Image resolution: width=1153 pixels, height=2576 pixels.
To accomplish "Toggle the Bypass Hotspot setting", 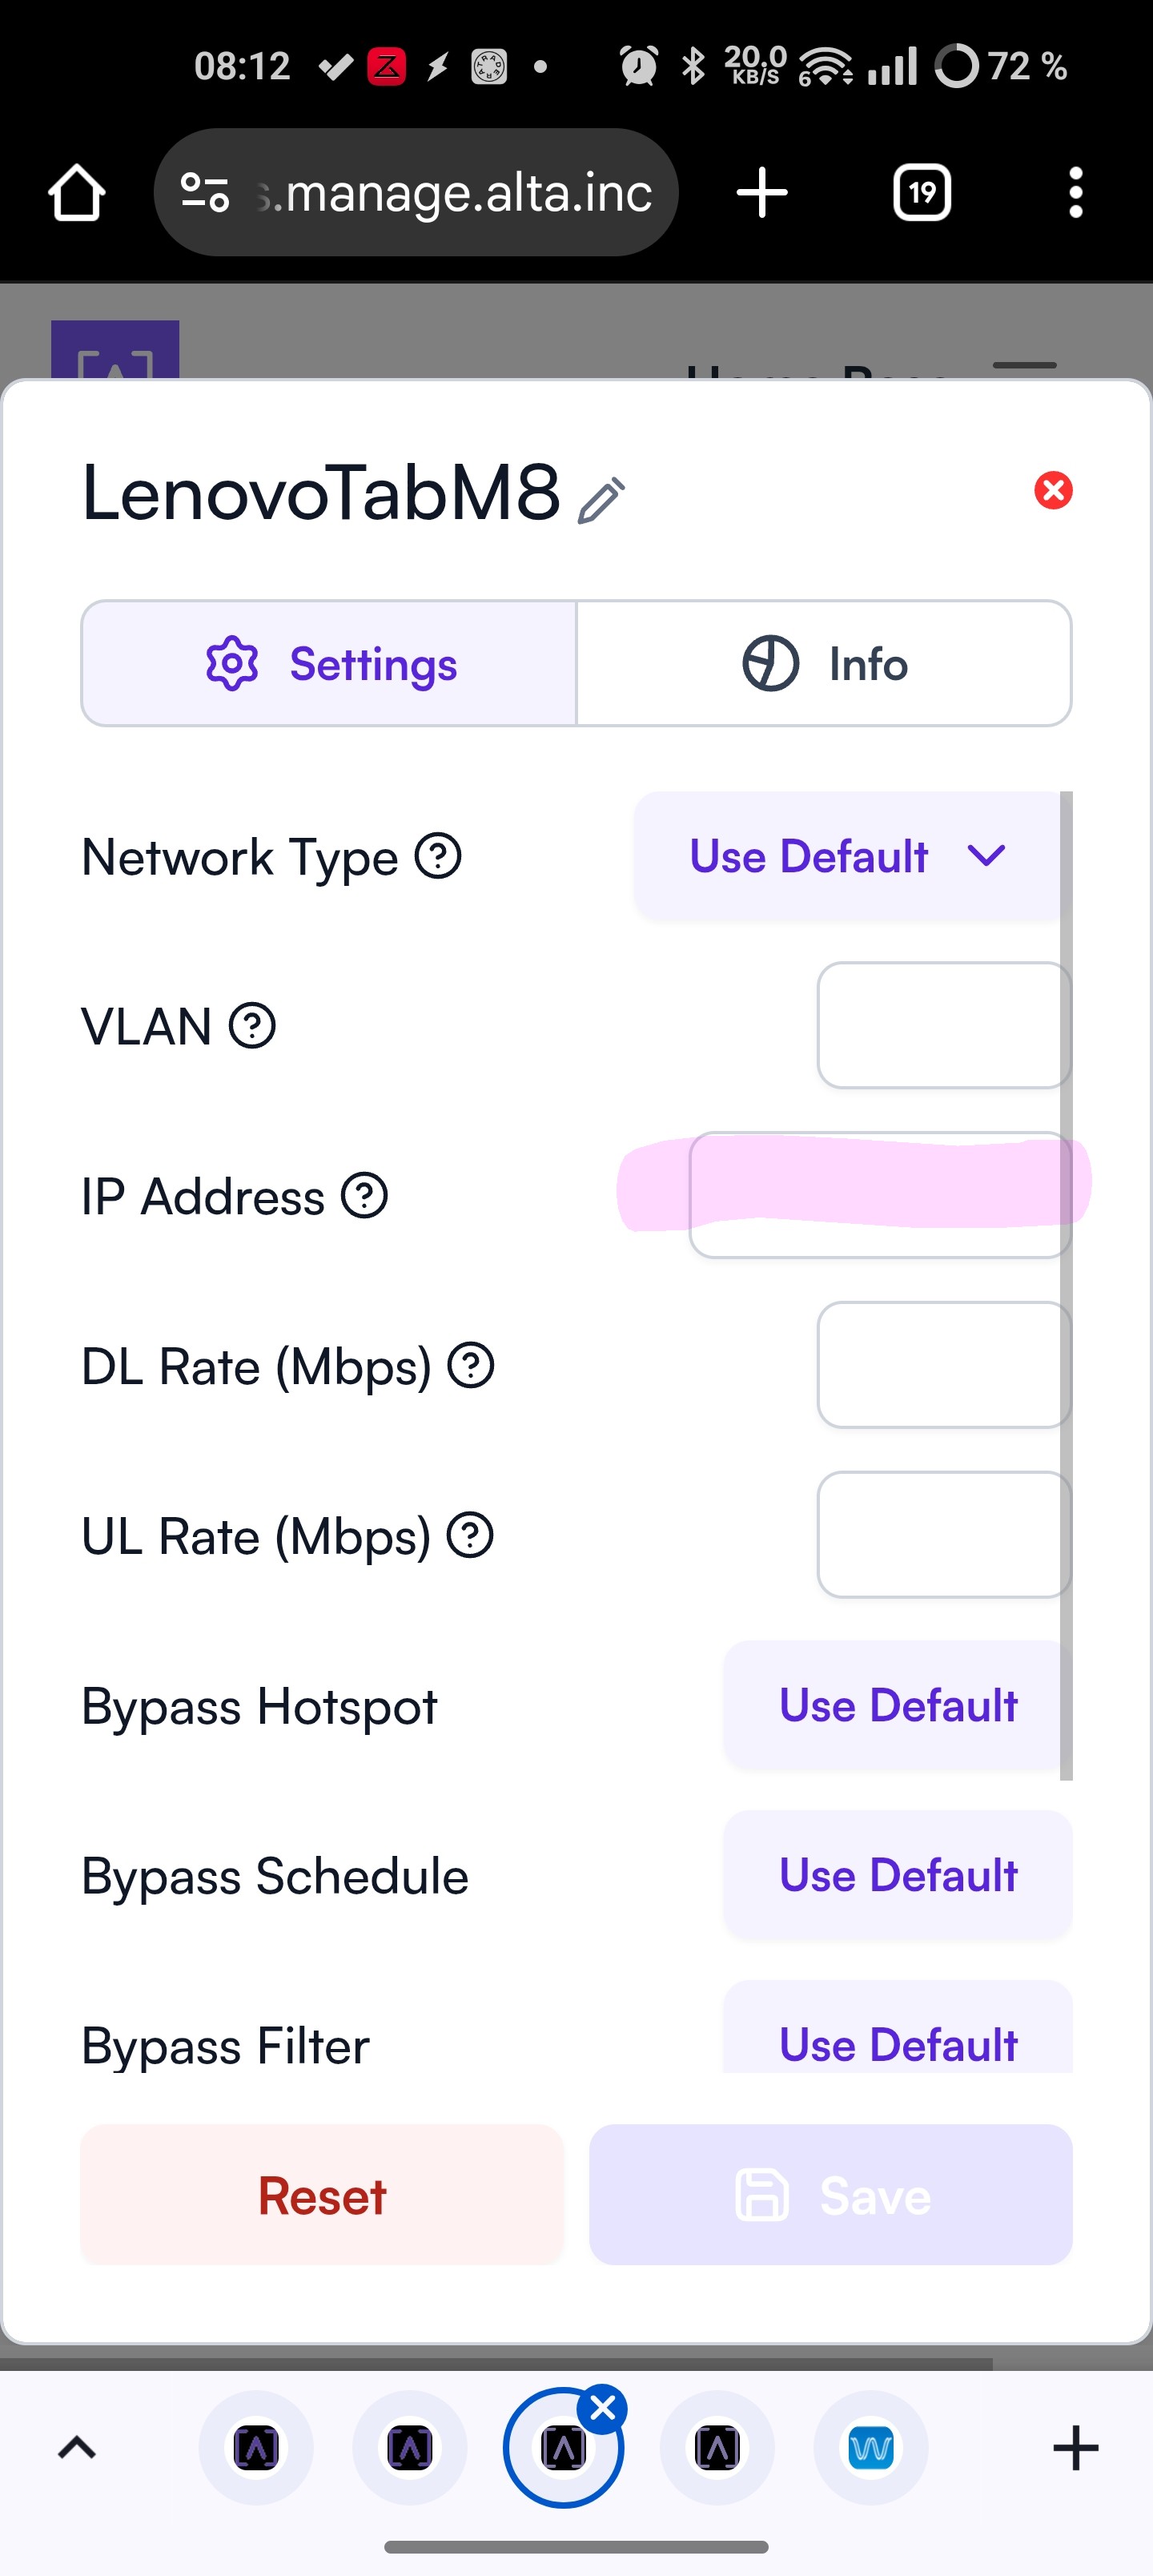I will point(897,1706).
